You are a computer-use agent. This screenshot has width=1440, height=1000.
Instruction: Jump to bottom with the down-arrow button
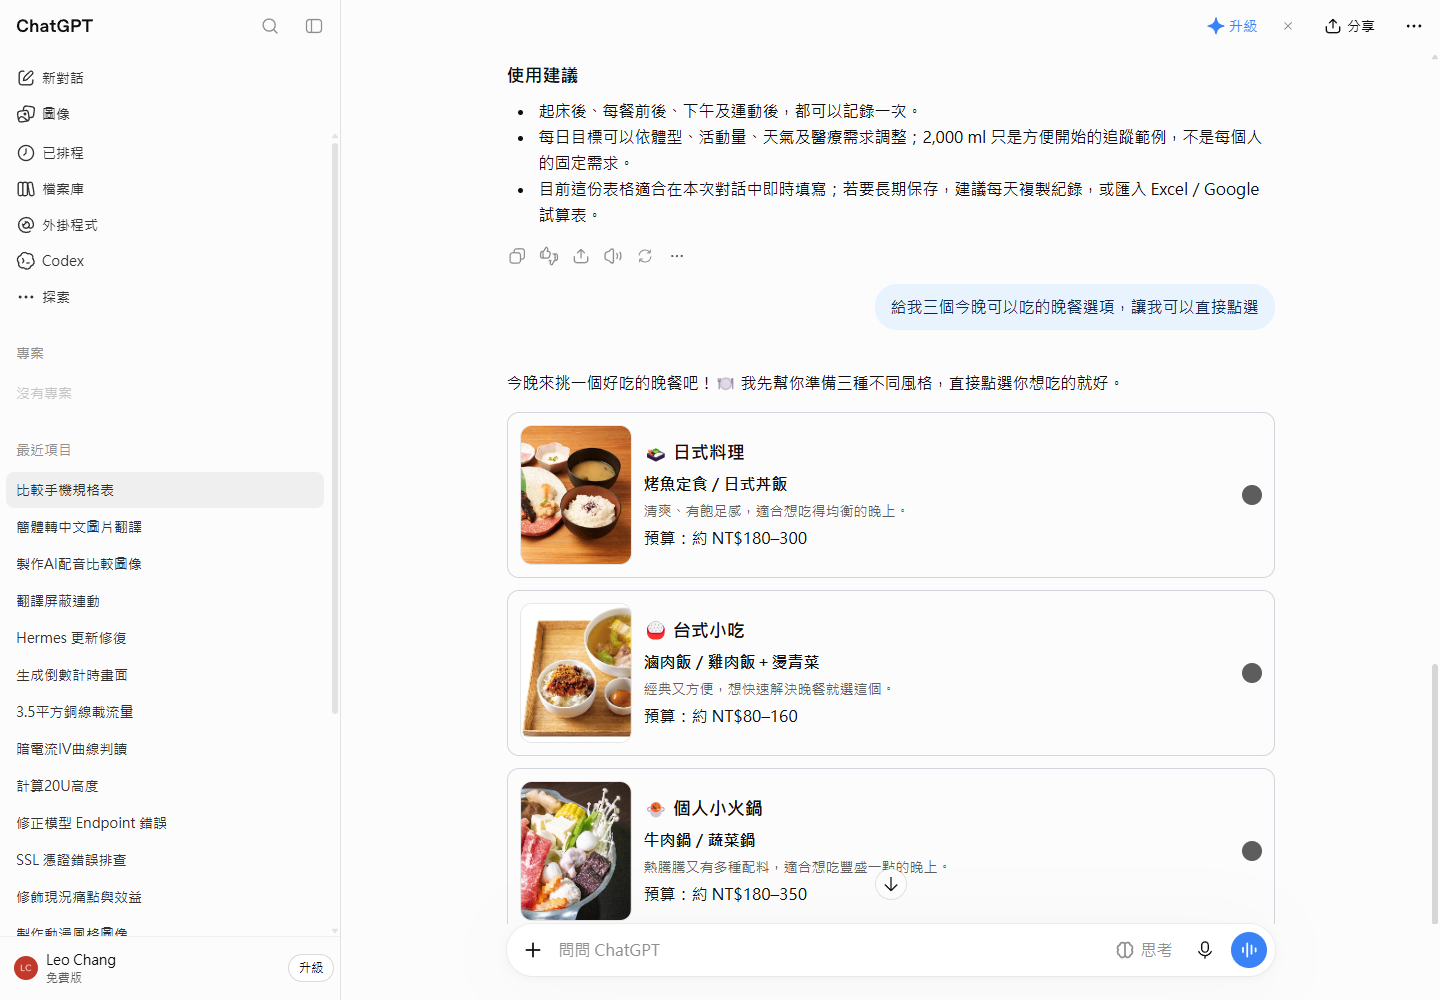tap(891, 884)
